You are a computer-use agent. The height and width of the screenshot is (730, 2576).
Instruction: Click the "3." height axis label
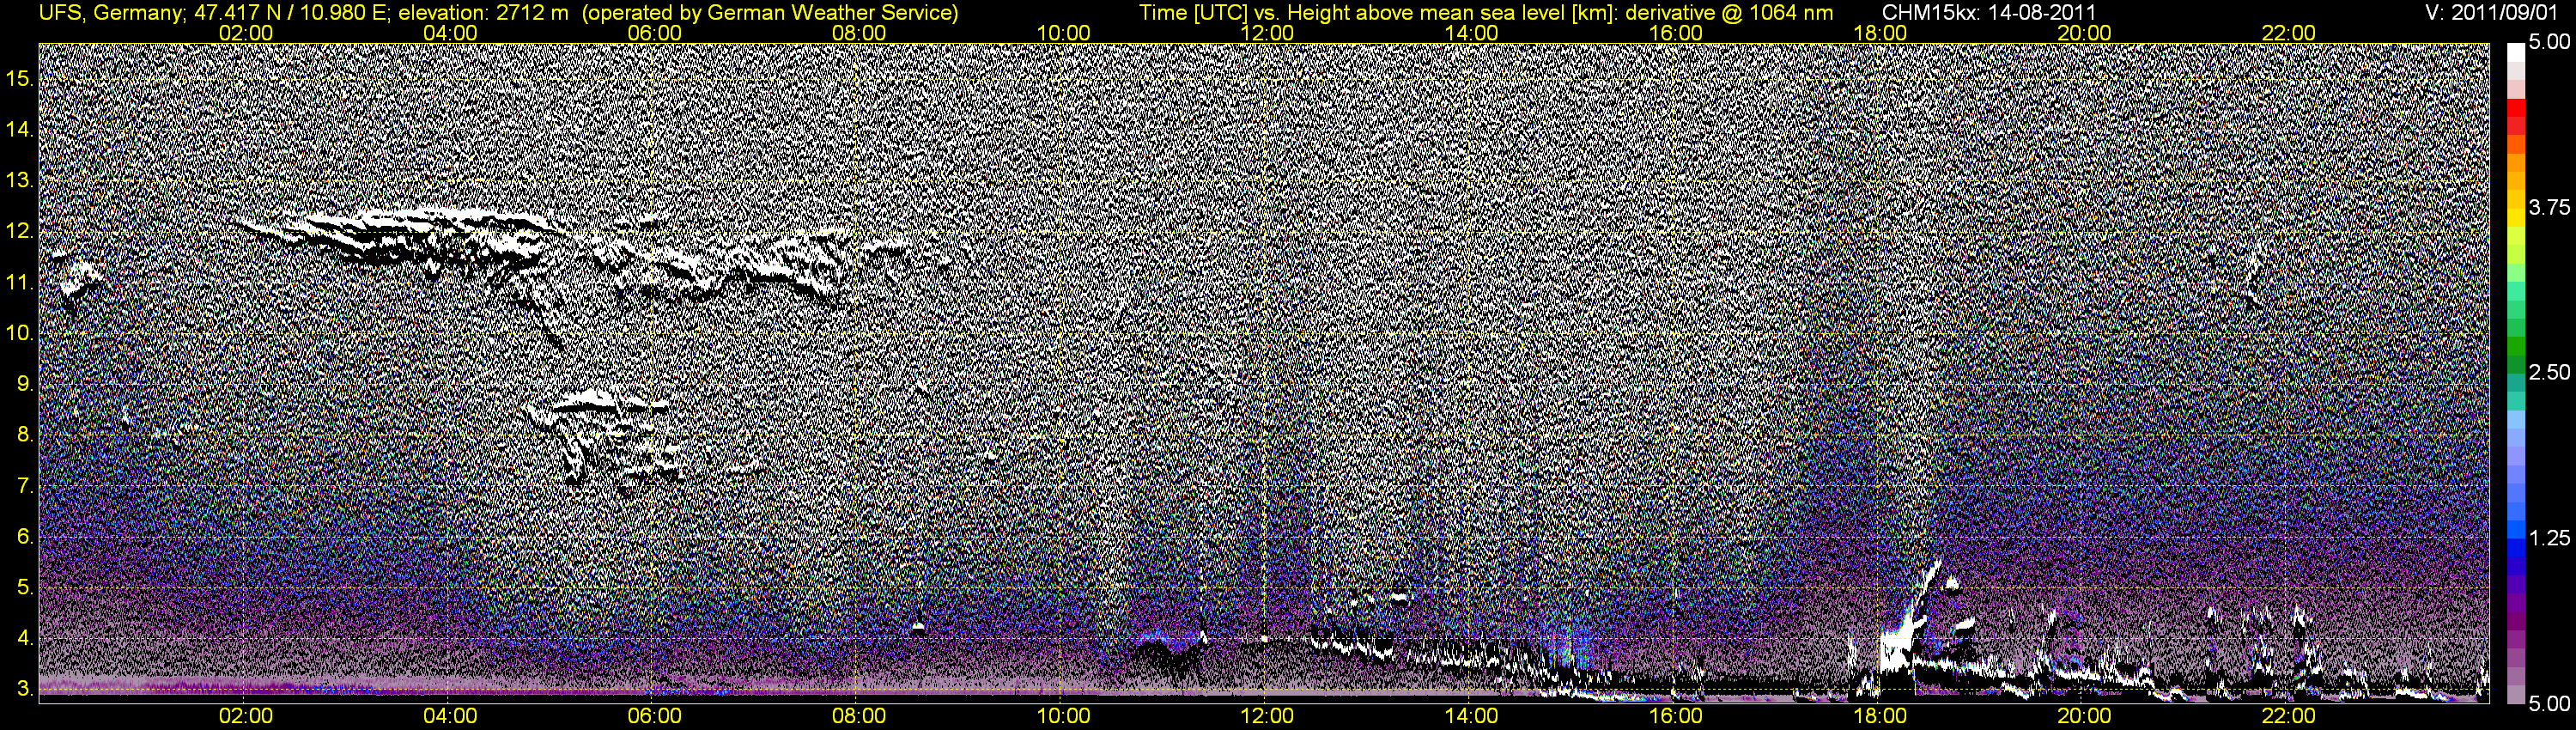(25, 689)
